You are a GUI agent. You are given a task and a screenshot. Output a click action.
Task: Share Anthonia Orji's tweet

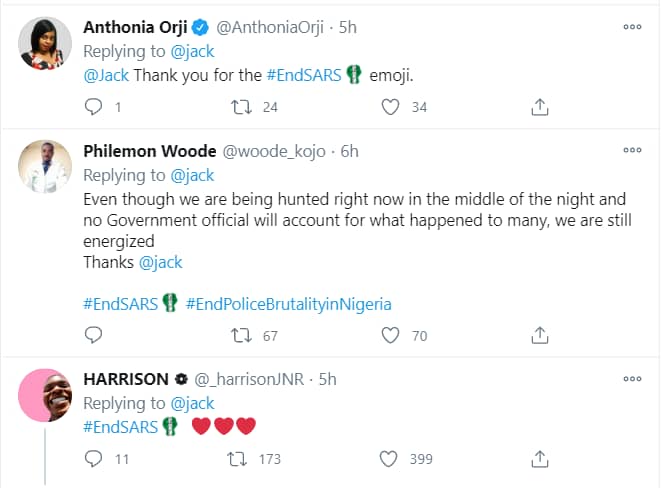point(538,106)
